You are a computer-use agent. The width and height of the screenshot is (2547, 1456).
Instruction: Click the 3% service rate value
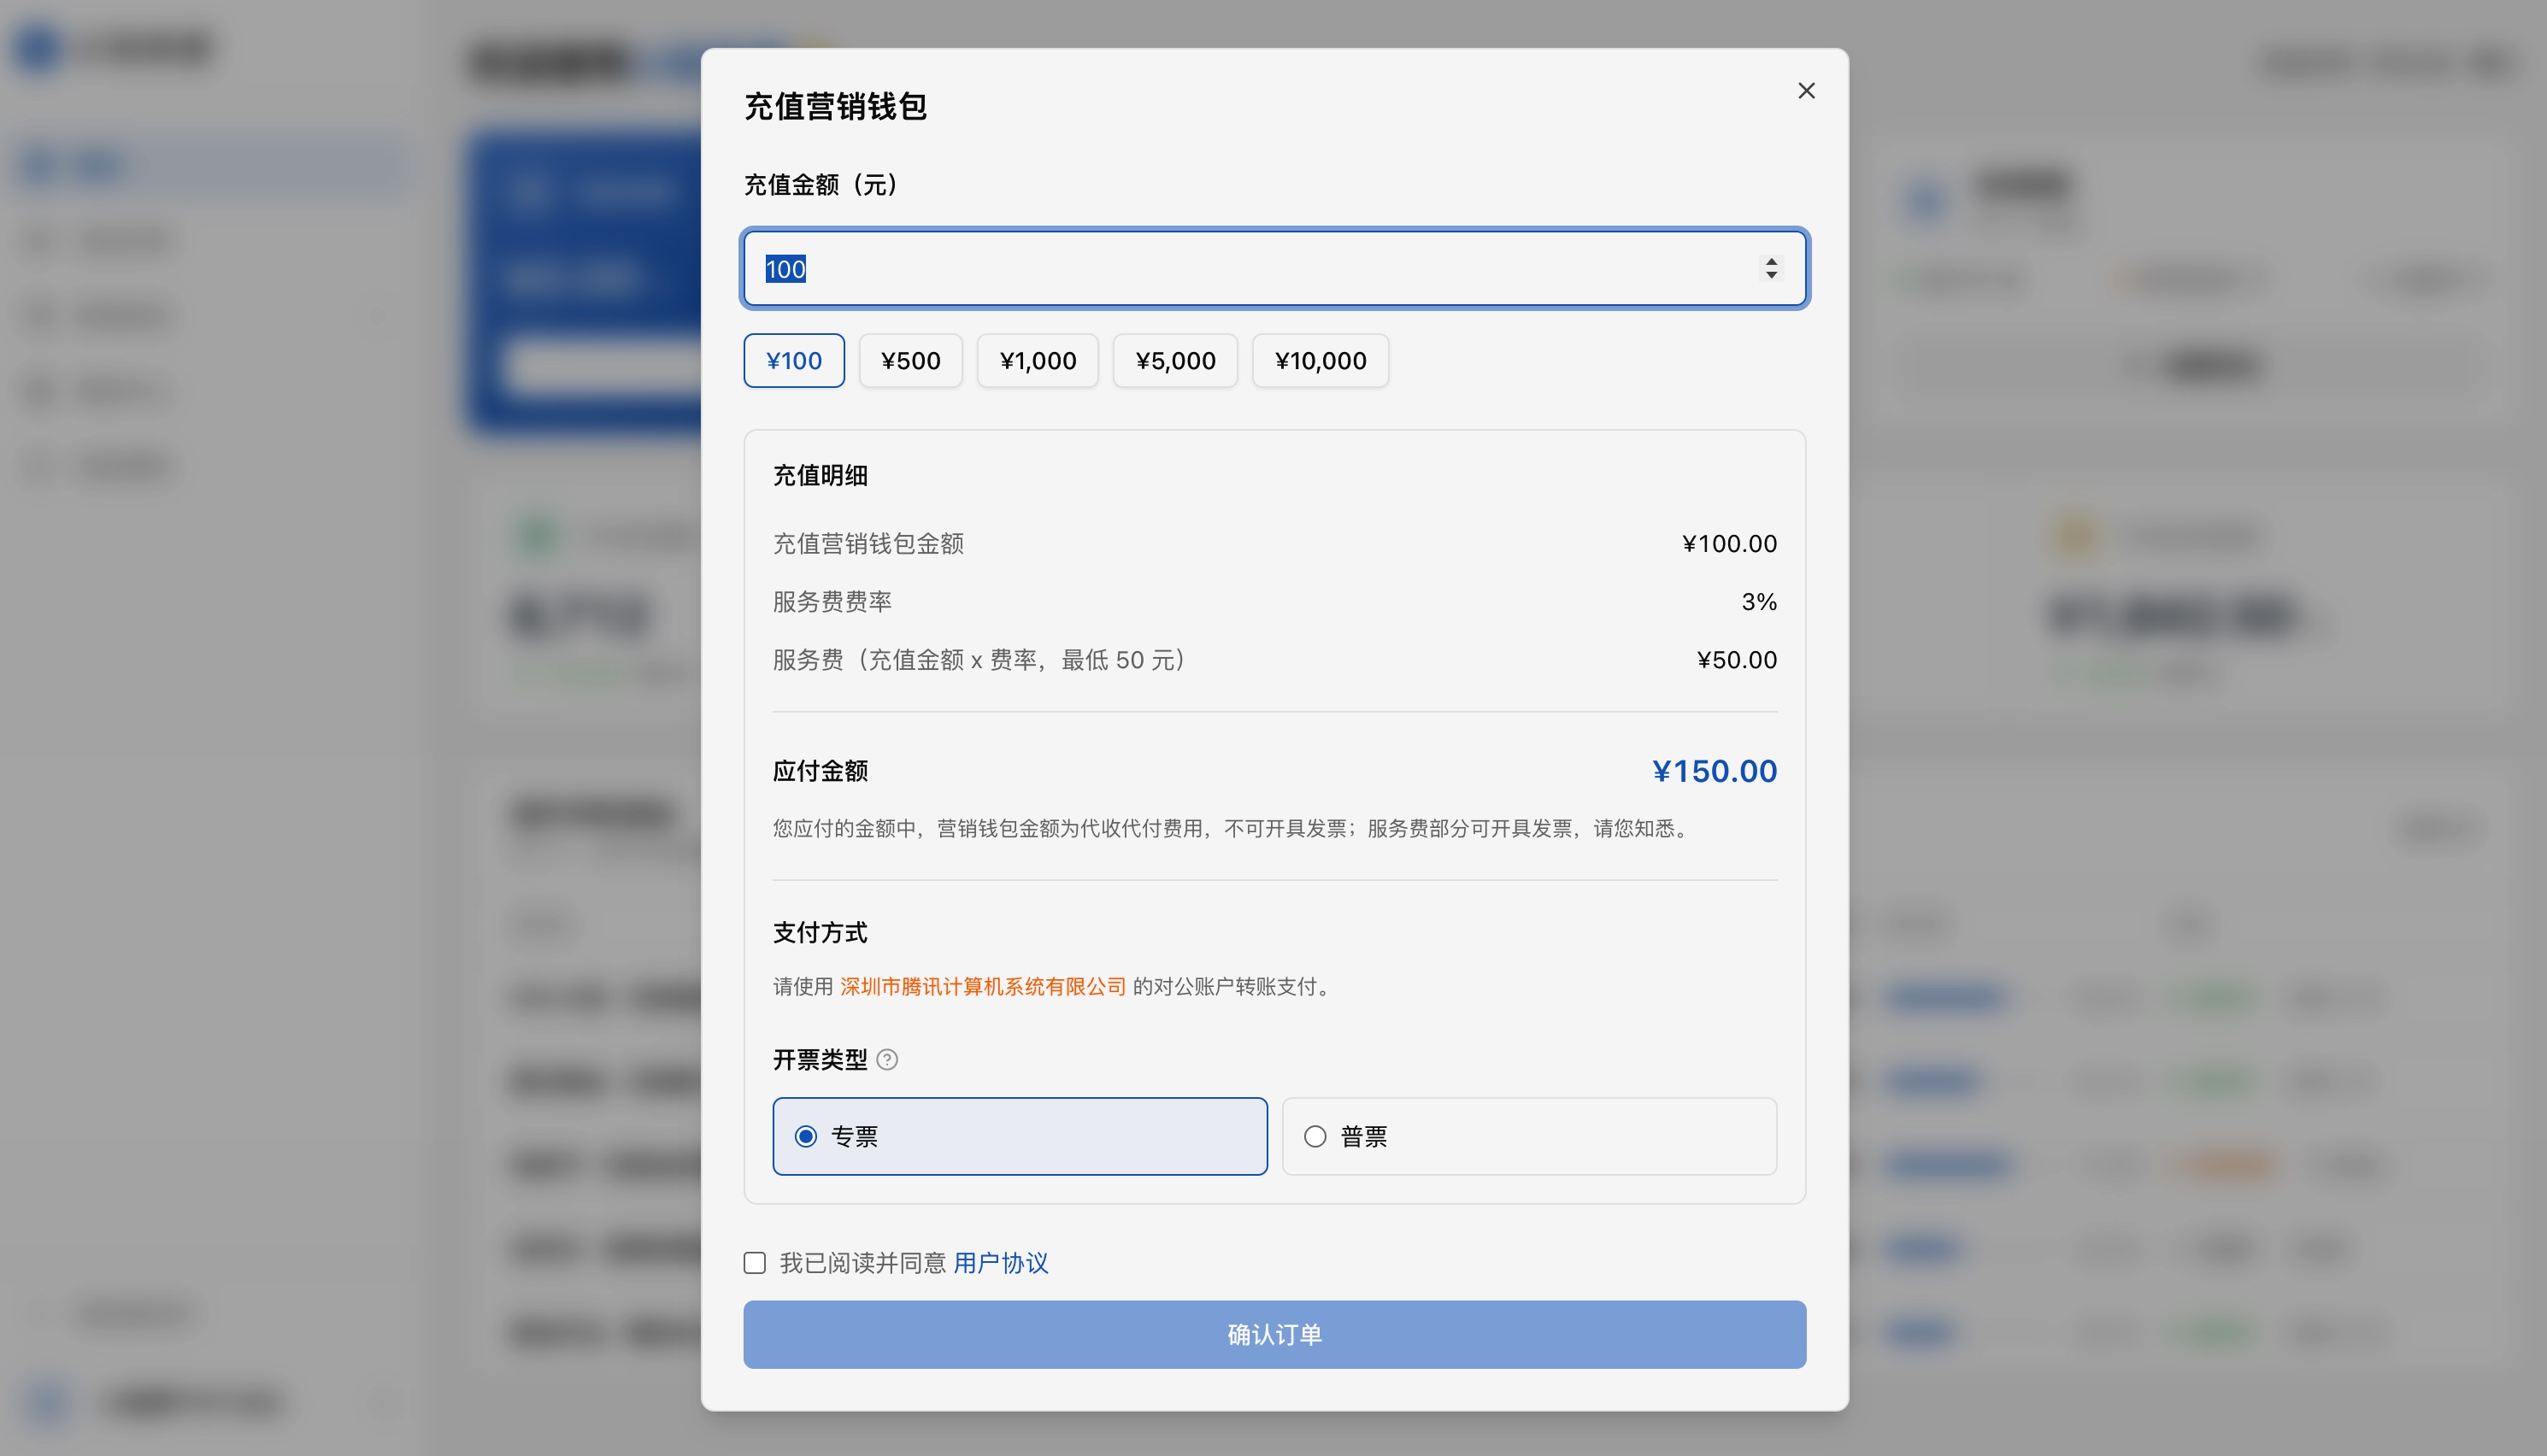1759,602
